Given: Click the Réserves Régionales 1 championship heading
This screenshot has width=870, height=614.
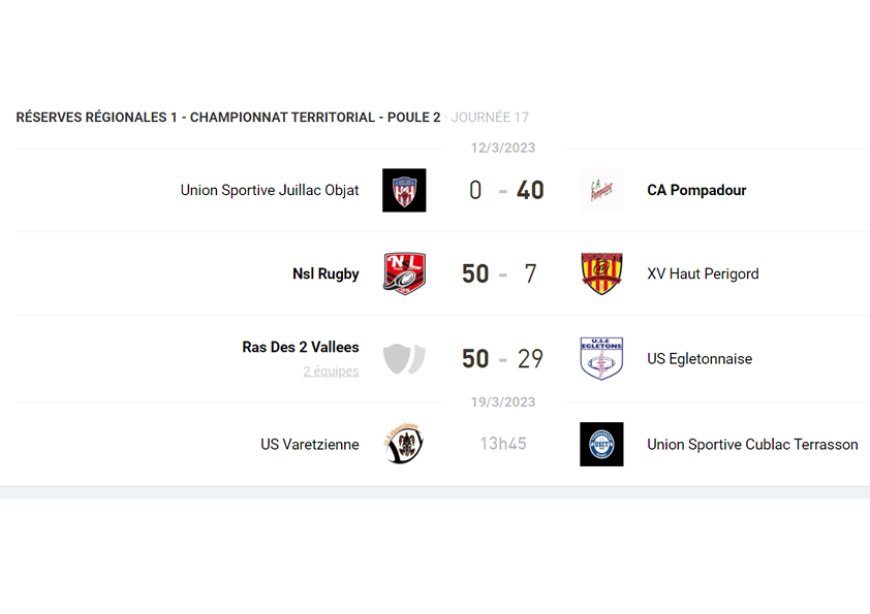Looking at the screenshot, I should pyautogui.click(x=228, y=117).
